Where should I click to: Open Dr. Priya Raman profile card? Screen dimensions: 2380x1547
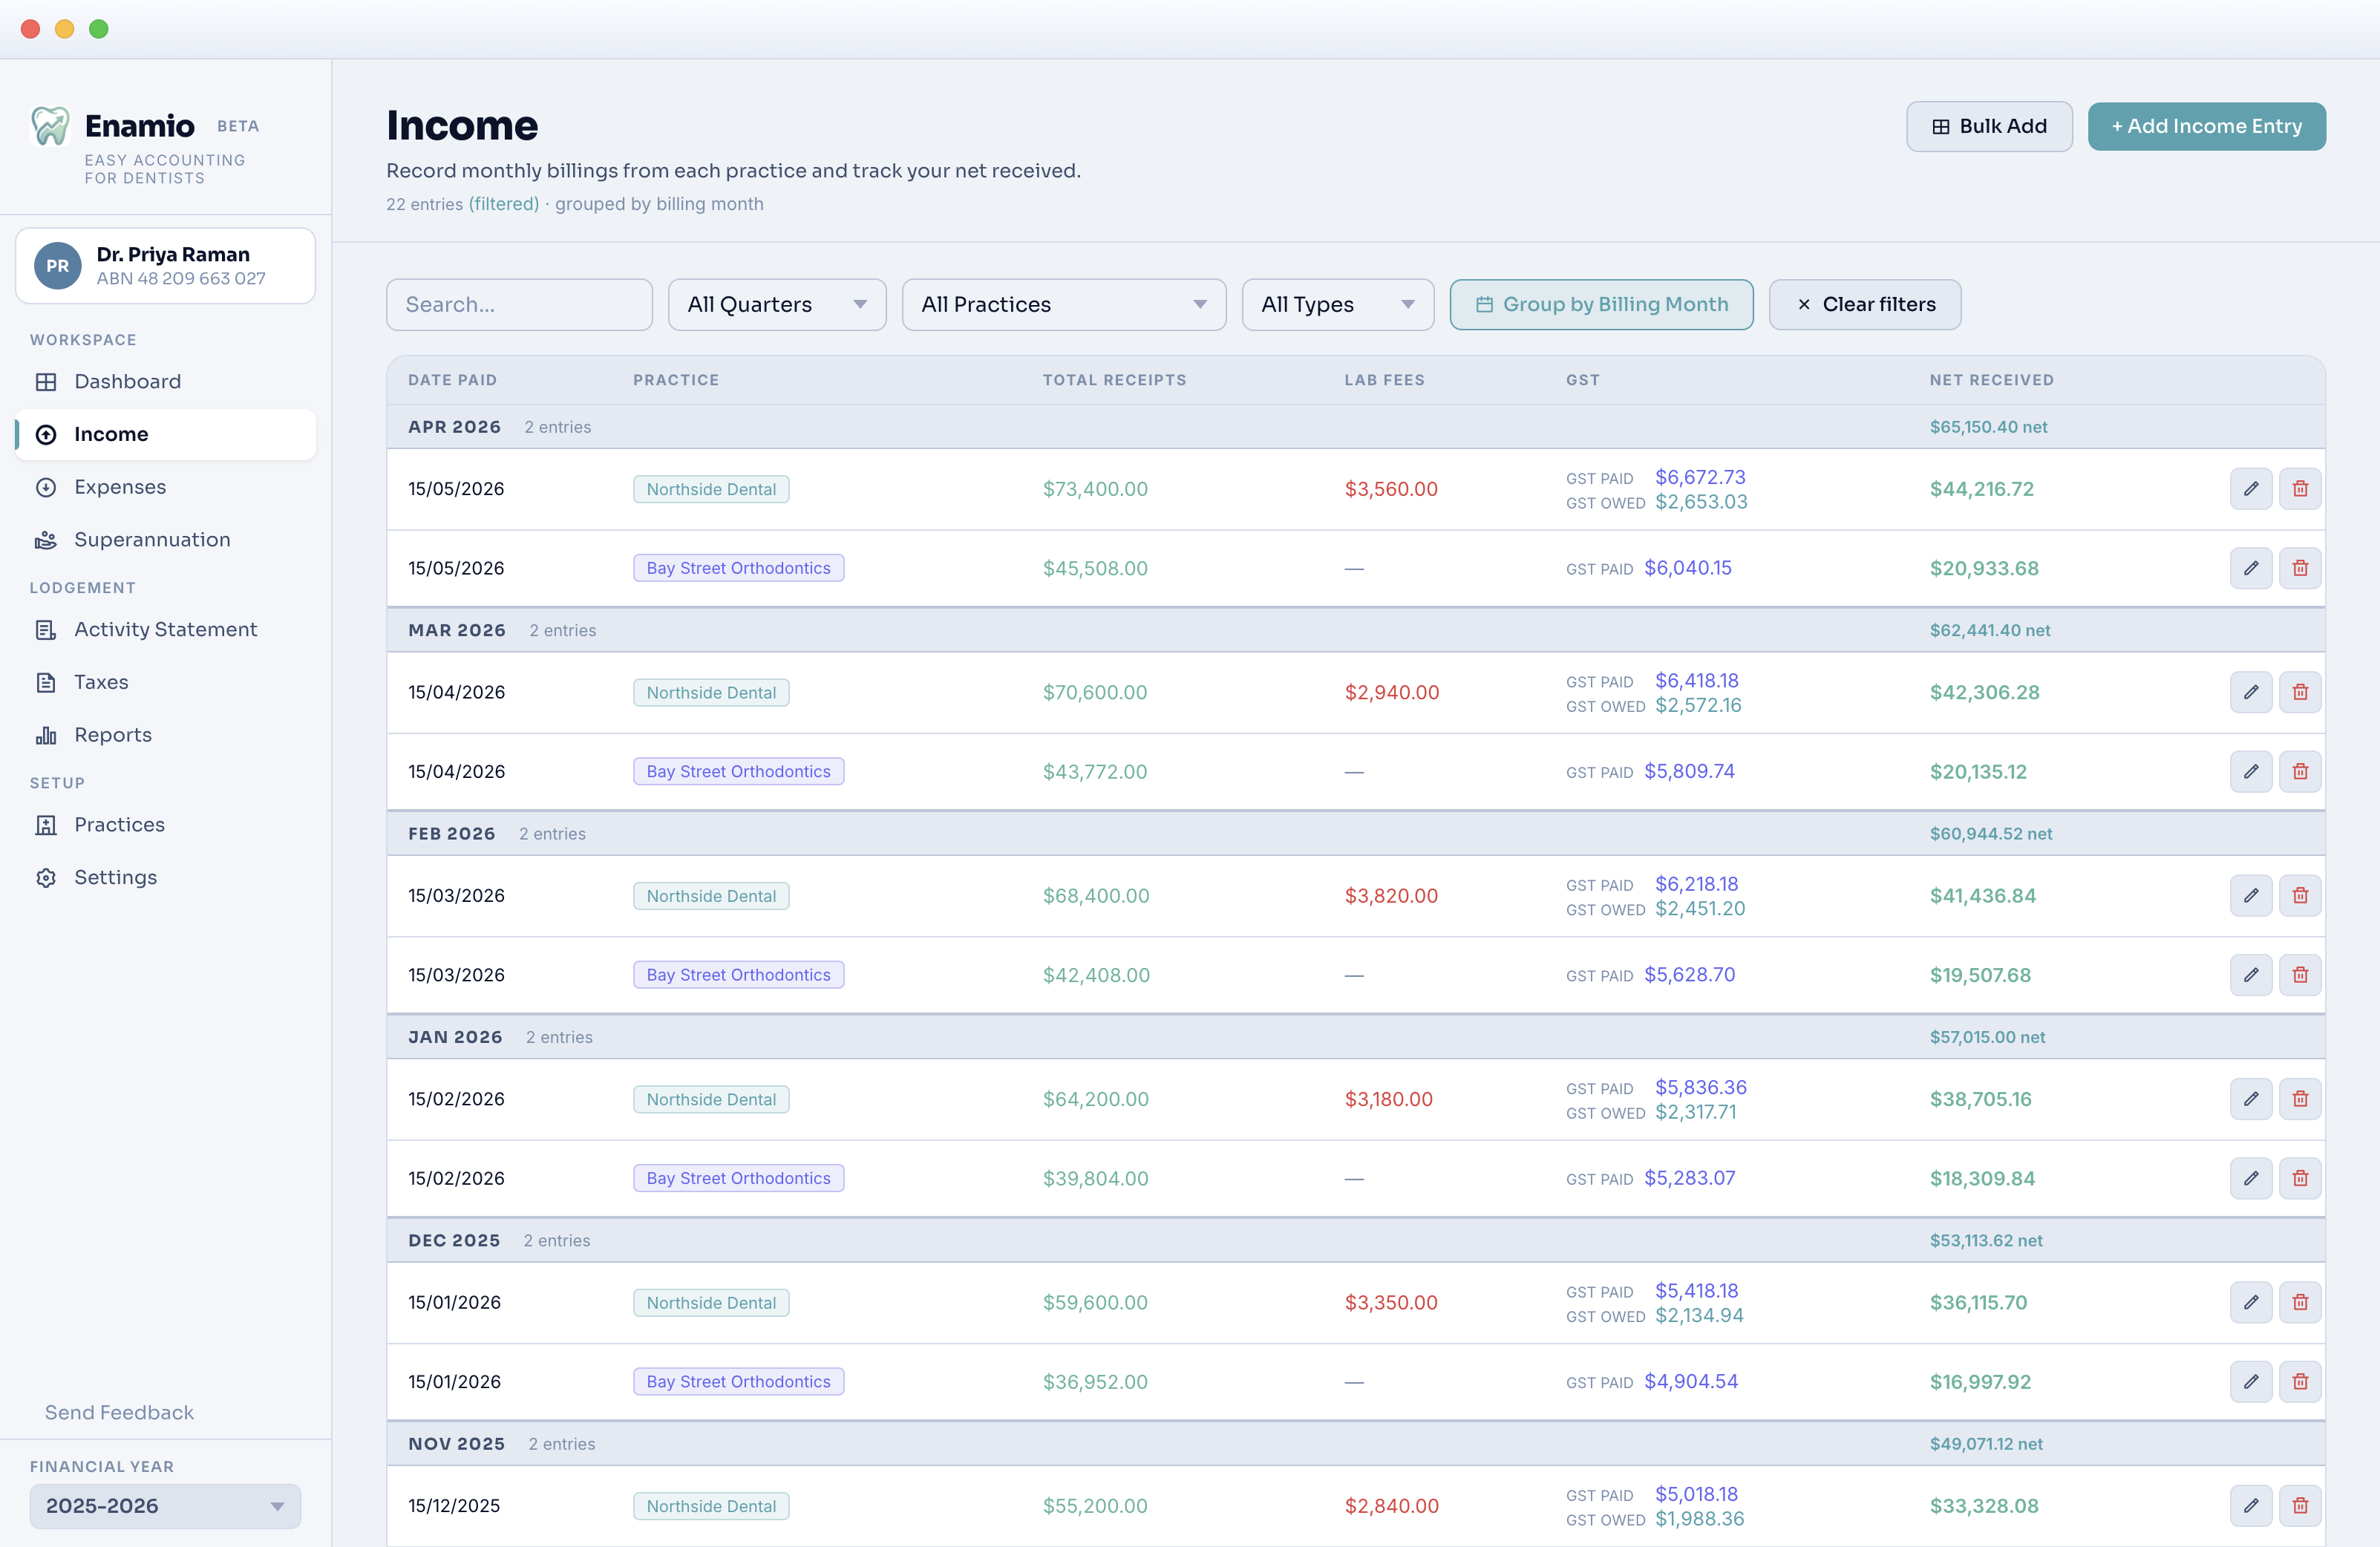[x=165, y=266]
